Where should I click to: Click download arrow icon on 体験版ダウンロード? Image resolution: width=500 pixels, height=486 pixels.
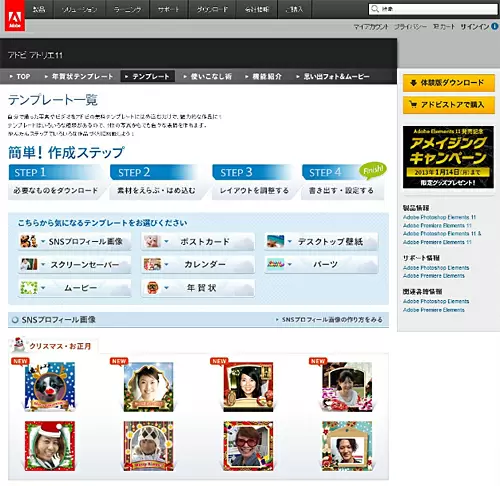pyautogui.click(x=413, y=83)
